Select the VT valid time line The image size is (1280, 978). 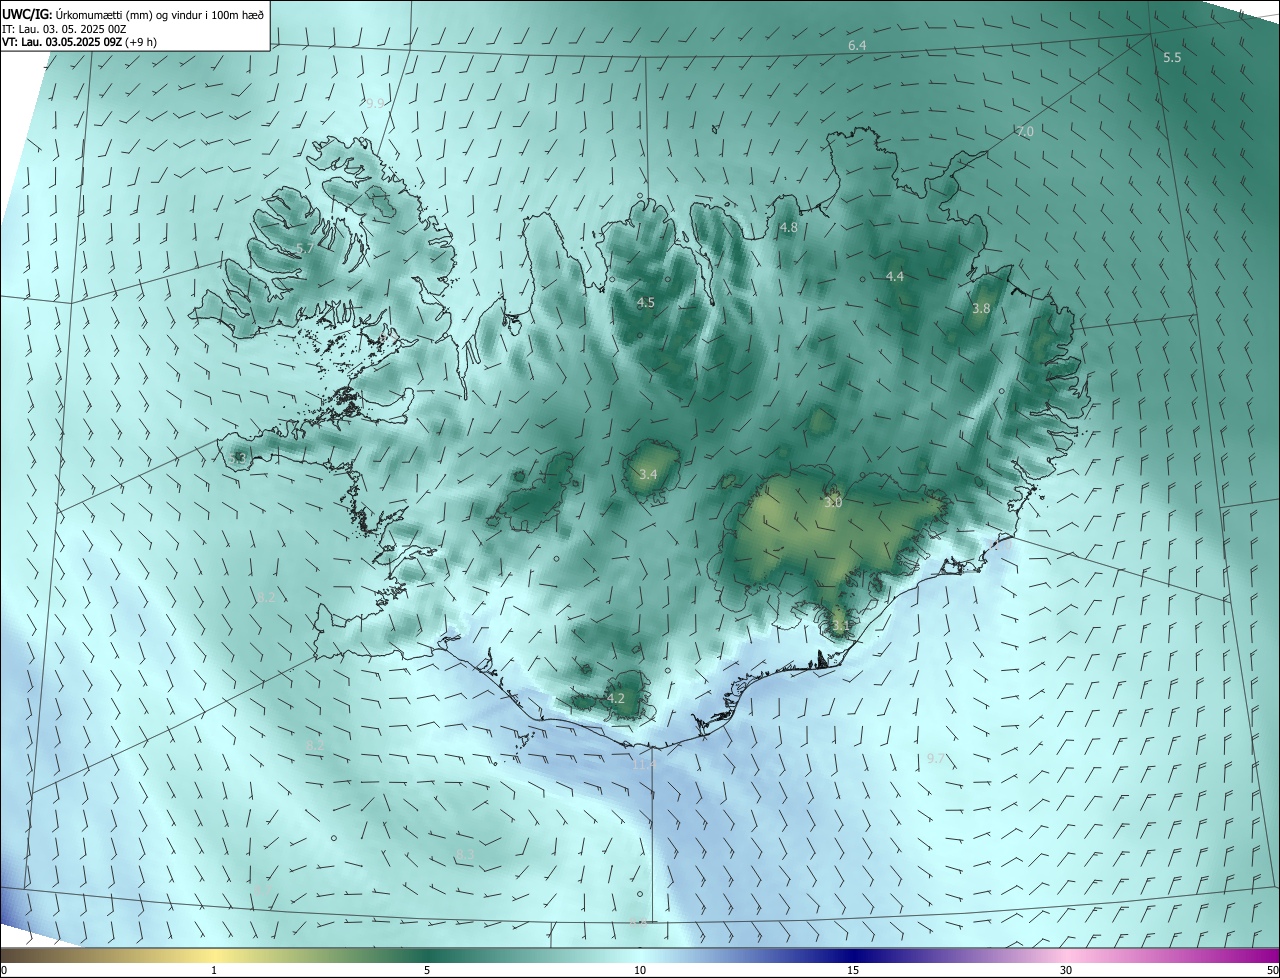[78, 42]
